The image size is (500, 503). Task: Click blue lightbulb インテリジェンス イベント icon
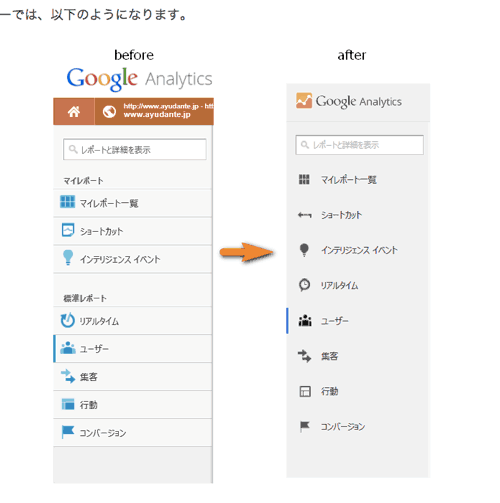pyautogui.click(x=68, y=258)
